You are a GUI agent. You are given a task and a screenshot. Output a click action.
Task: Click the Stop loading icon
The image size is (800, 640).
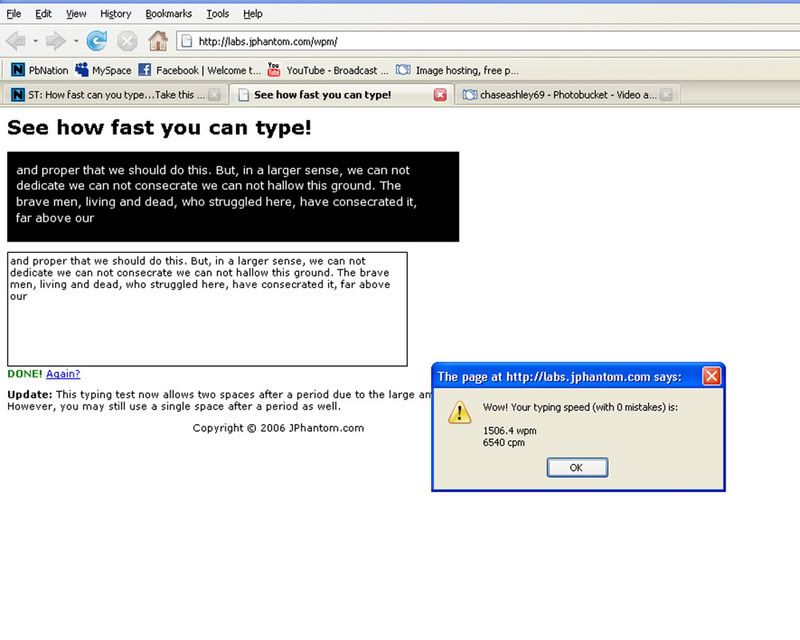[127, 41]
